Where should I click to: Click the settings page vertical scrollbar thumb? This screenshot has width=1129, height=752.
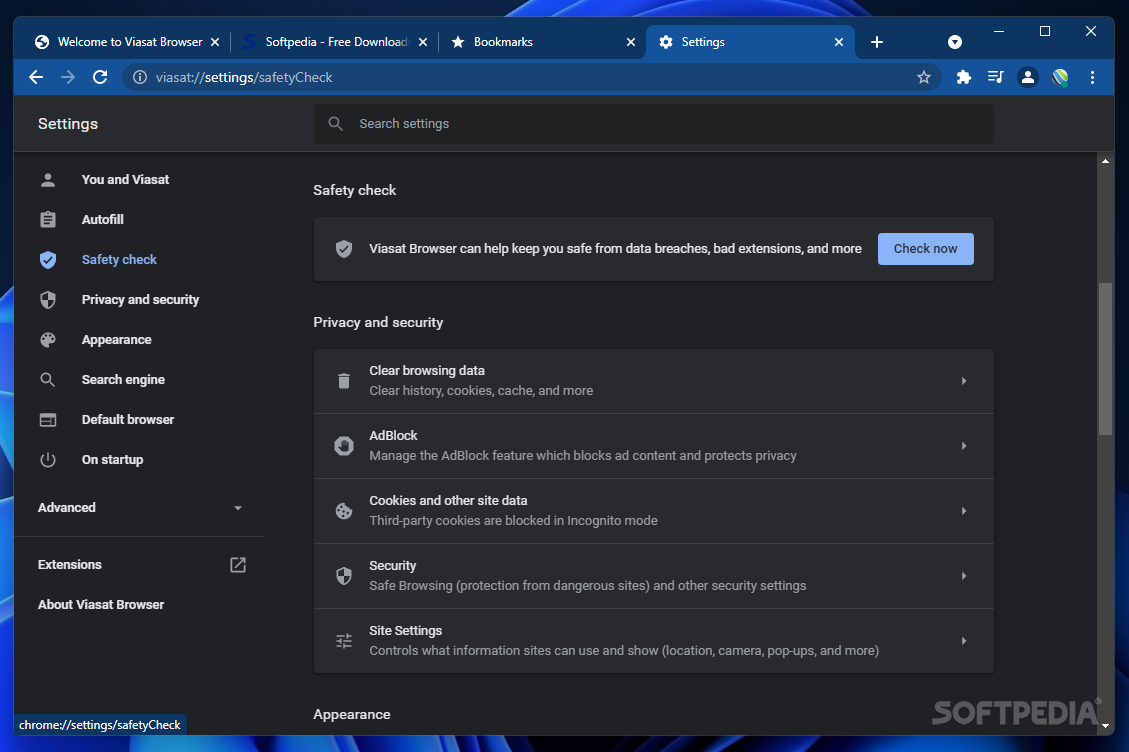point(1105,359)
